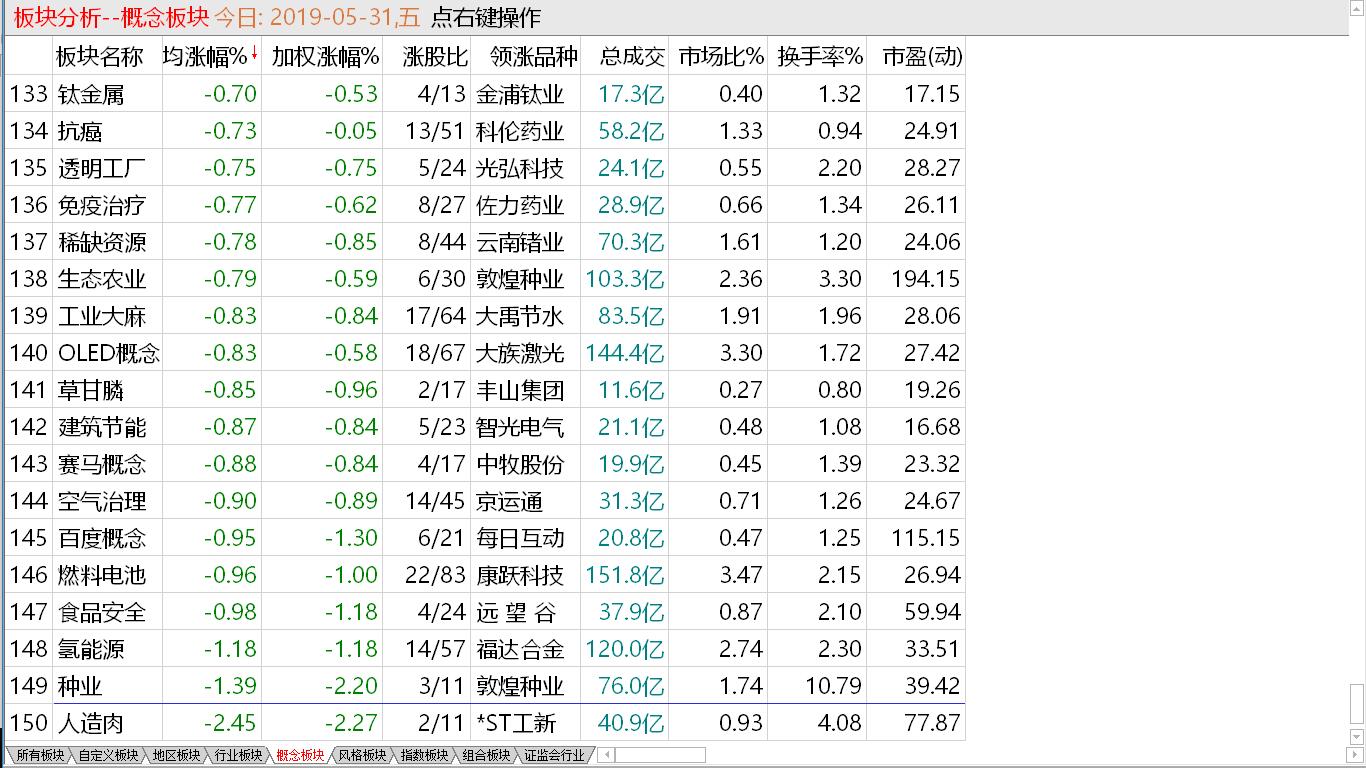Sort by 加权涨幅% column header
Screen dimensions: 1366x768
[325, 57]
